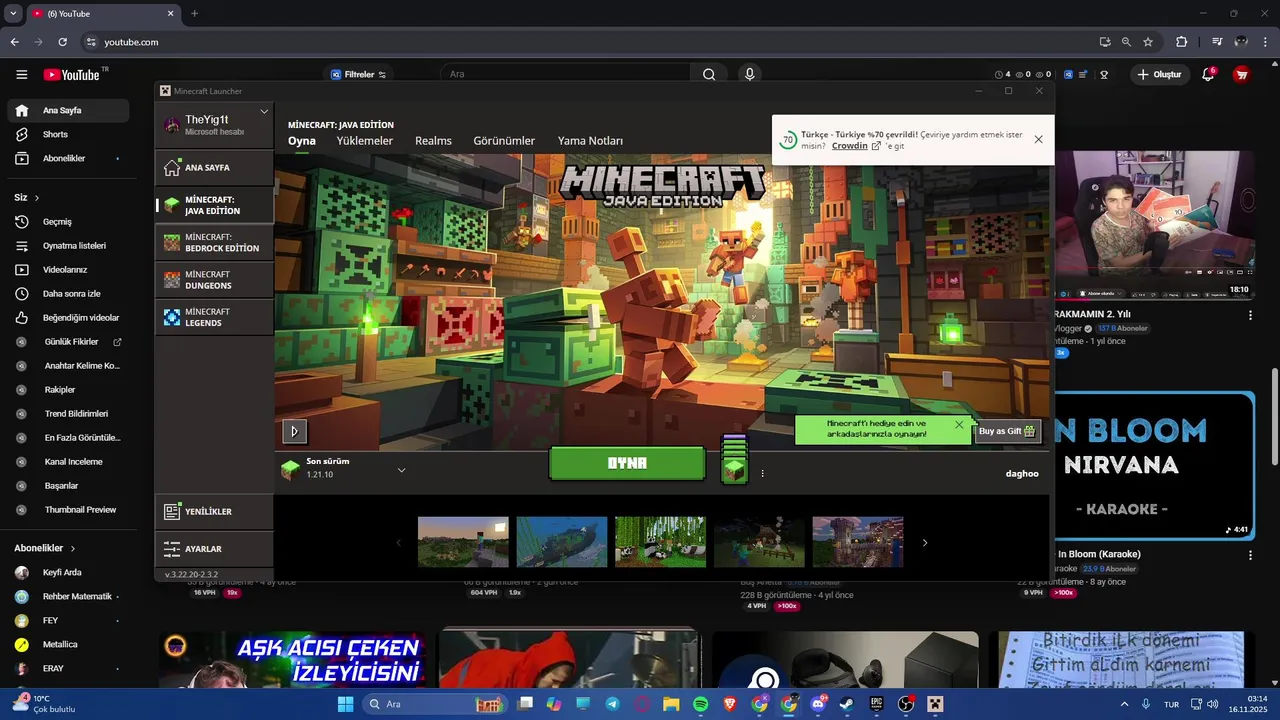Select Minecraft: Bedrock Edition in launcher
Viewport: 1280px width, 720px height.
tap(214, 243)
